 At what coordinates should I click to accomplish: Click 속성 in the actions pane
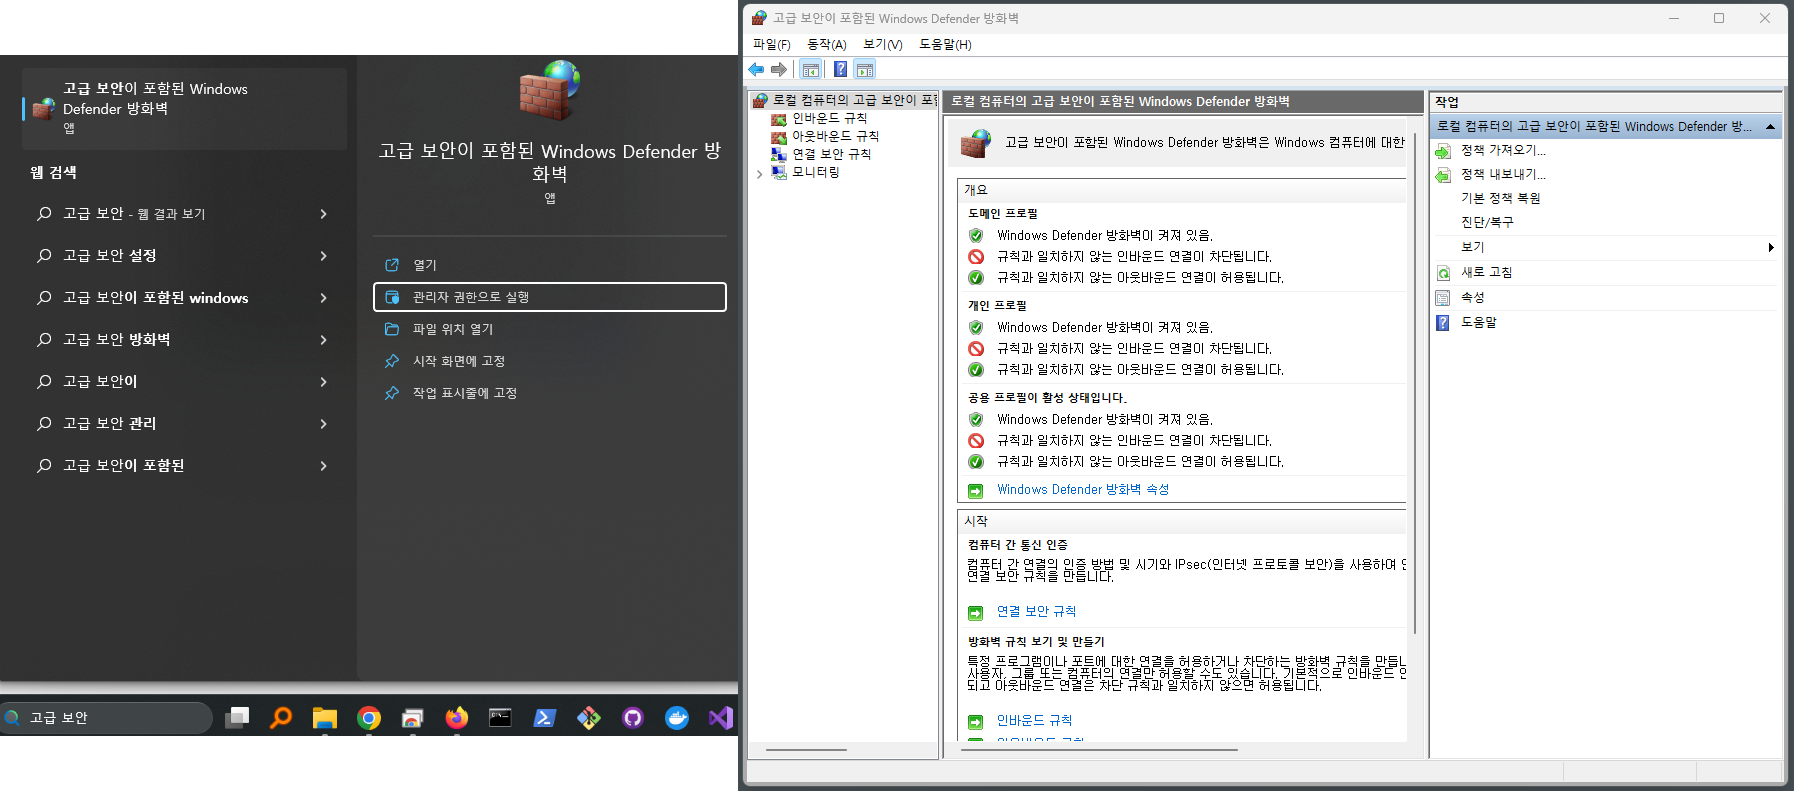(x=1472, y=297)
